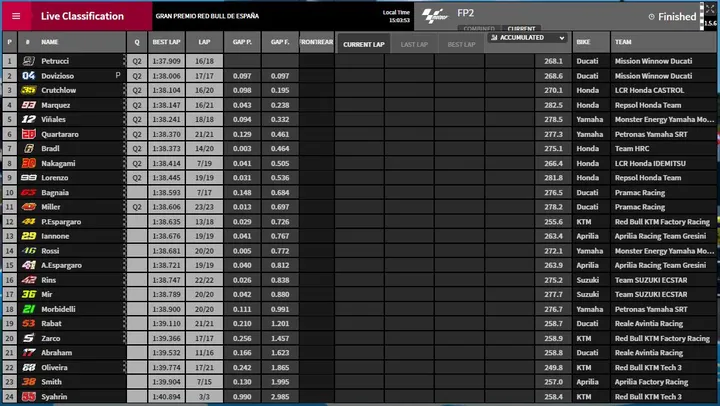The height and width of the screenshot is (406, 720).
Task: Click Rins's 42 number badge
Action: coord(28,280)
